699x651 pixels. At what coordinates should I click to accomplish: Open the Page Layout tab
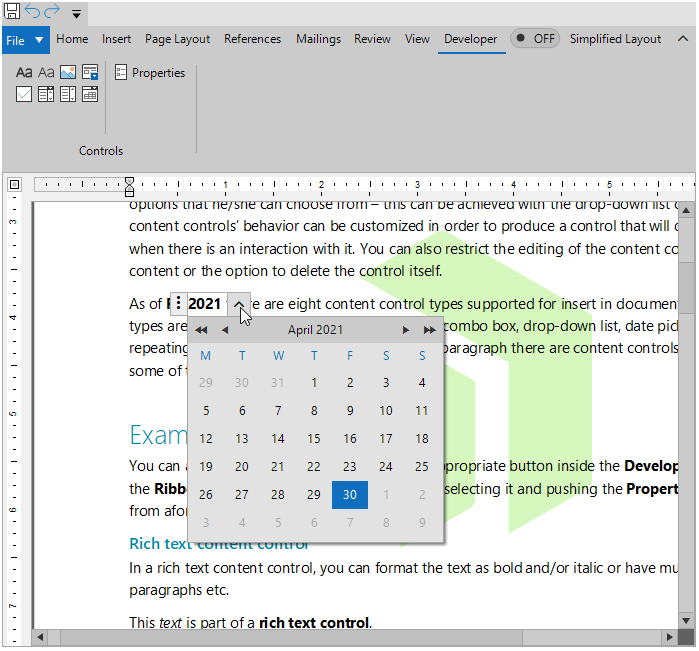click(177, 39)
